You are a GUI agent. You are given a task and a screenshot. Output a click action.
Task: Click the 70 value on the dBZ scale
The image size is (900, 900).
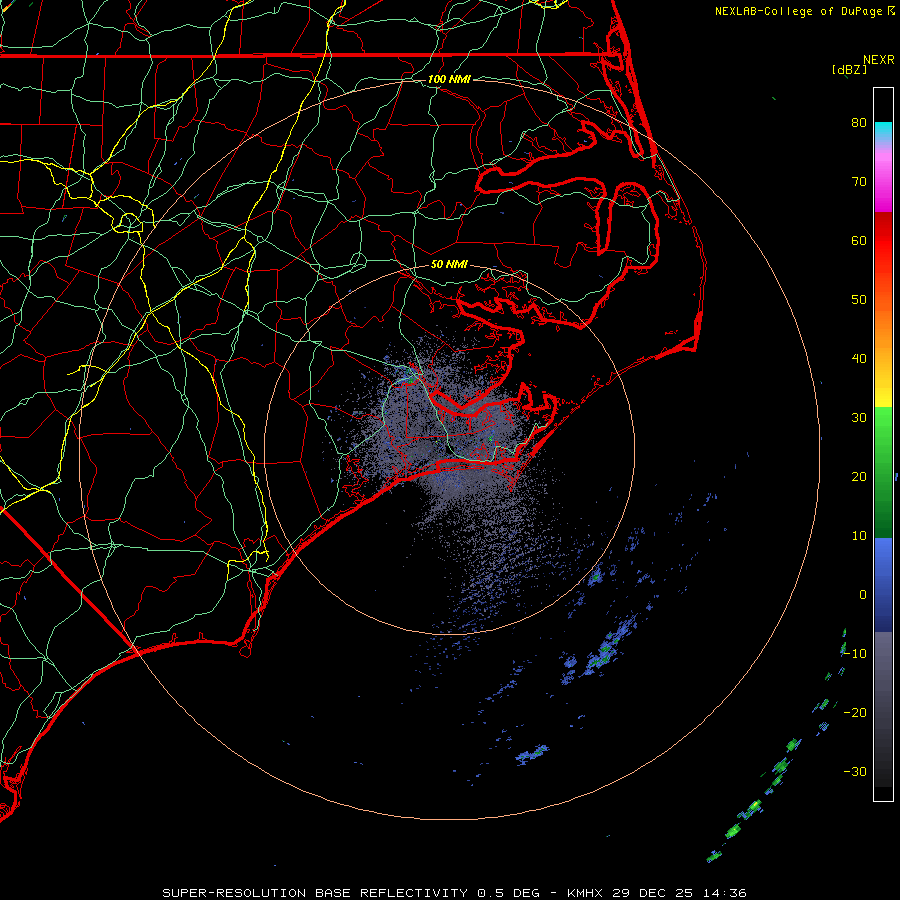click(x=859, y=181)
